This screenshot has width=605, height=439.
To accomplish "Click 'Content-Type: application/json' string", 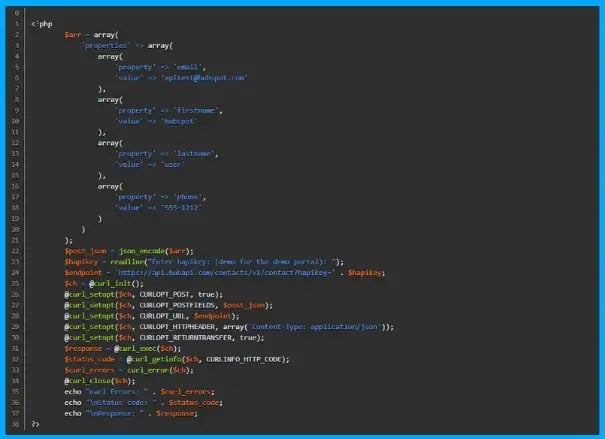I will 315,327.
